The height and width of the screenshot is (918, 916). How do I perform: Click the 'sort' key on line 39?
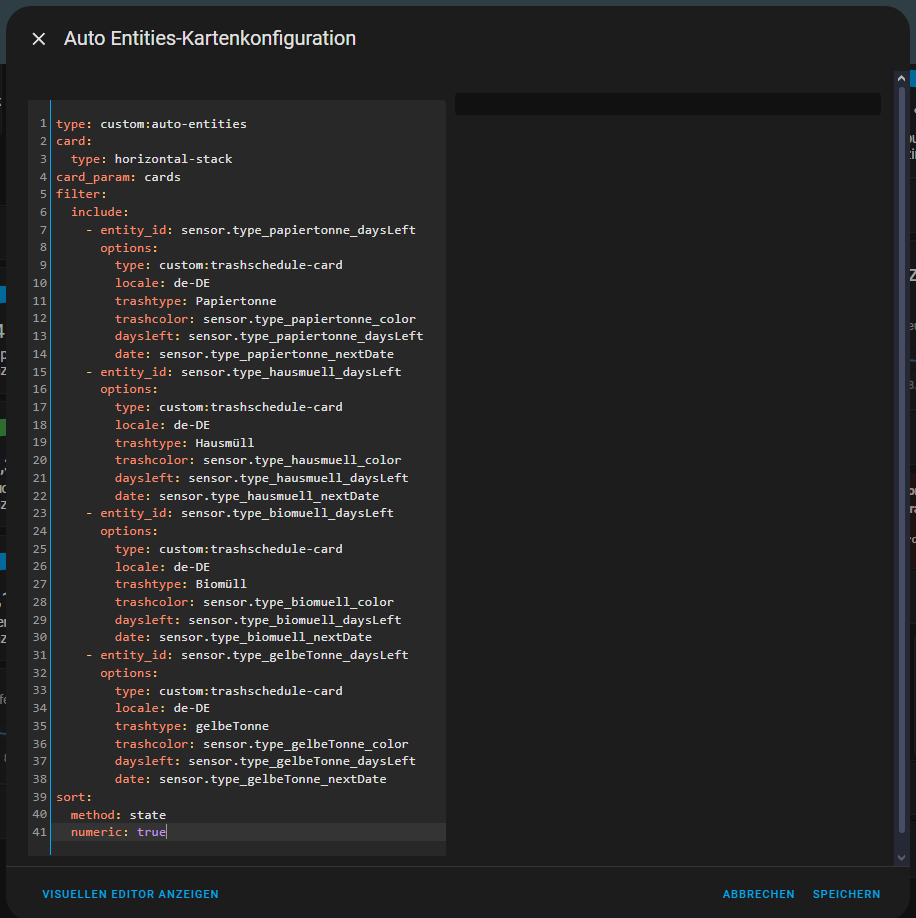point(71,797)
